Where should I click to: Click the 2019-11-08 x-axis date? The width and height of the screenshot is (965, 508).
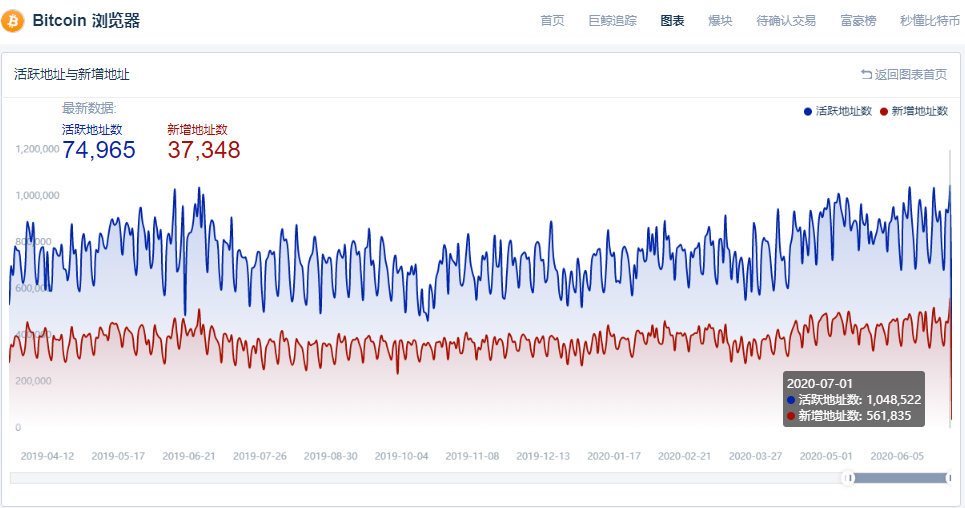472,456
